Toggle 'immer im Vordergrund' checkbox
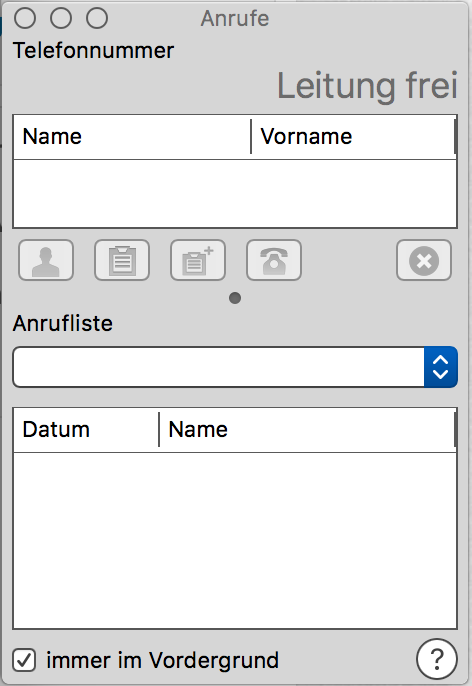The width and height of the screenshot is (472, 686). pos(24,660)
